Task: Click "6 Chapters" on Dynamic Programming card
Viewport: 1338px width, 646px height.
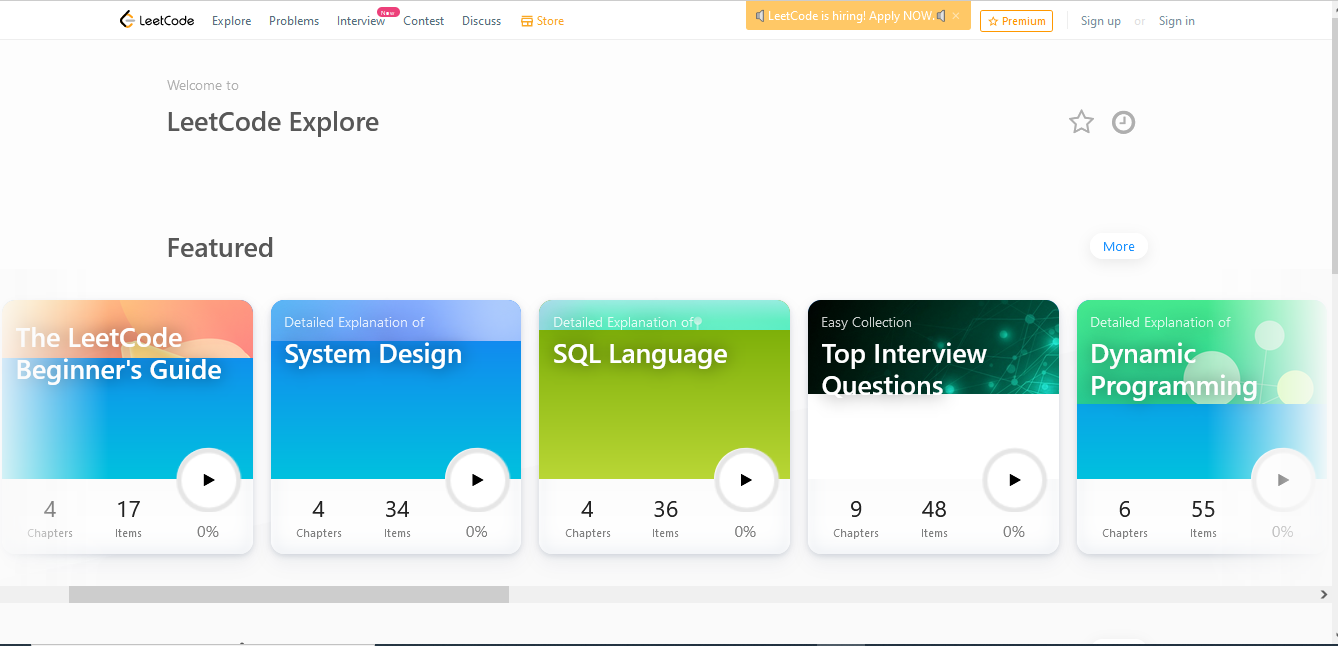Action: [1125, 518]
